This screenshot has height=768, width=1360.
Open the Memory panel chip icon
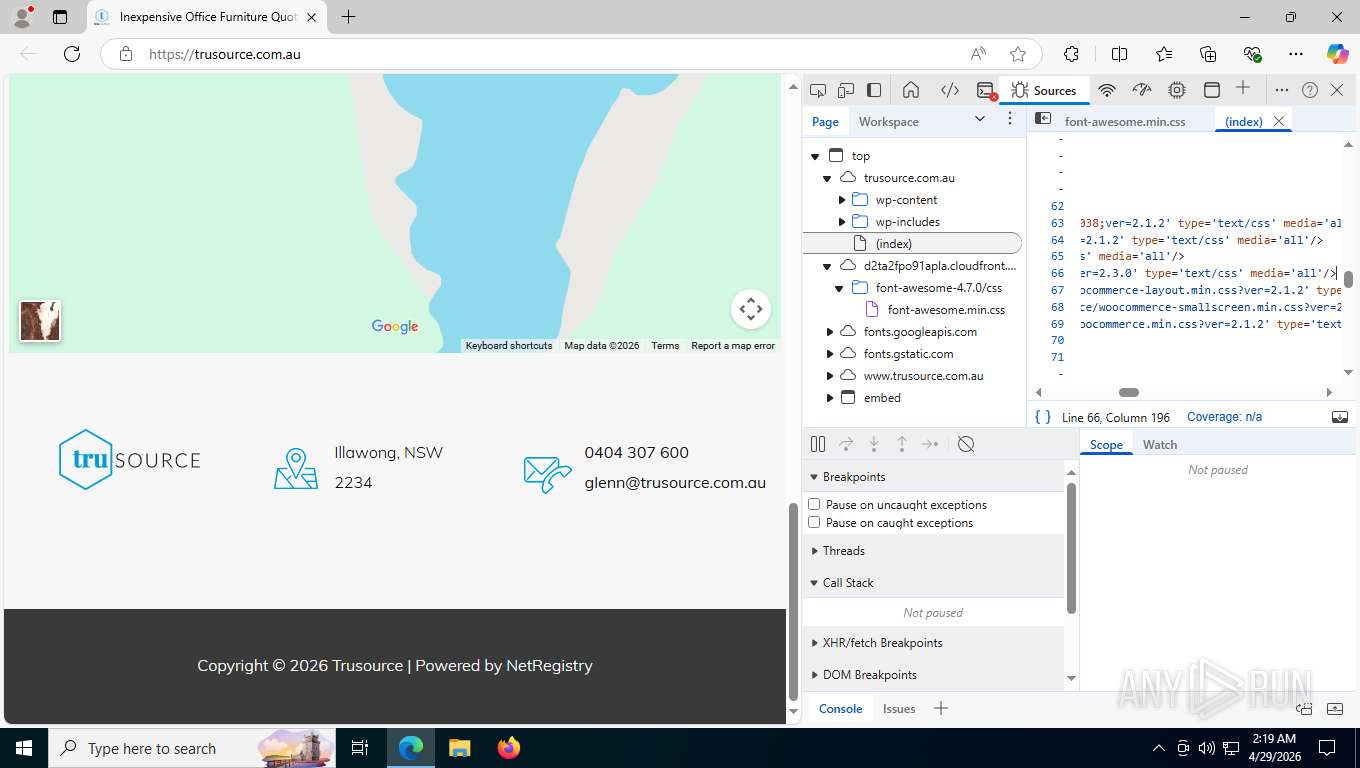pyautogui.click(x=1177, y=90)
